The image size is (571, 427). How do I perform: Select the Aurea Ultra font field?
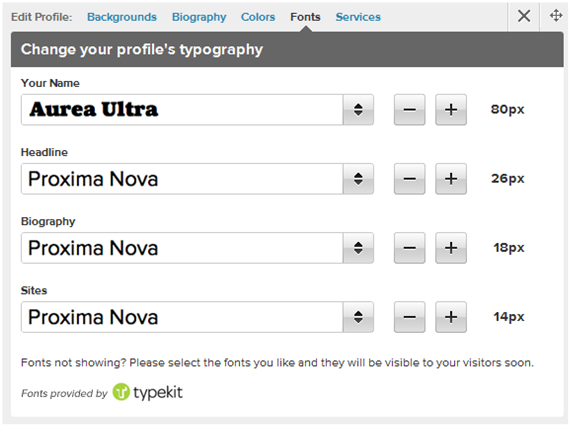pyautogui.click(x=182, y=110)
